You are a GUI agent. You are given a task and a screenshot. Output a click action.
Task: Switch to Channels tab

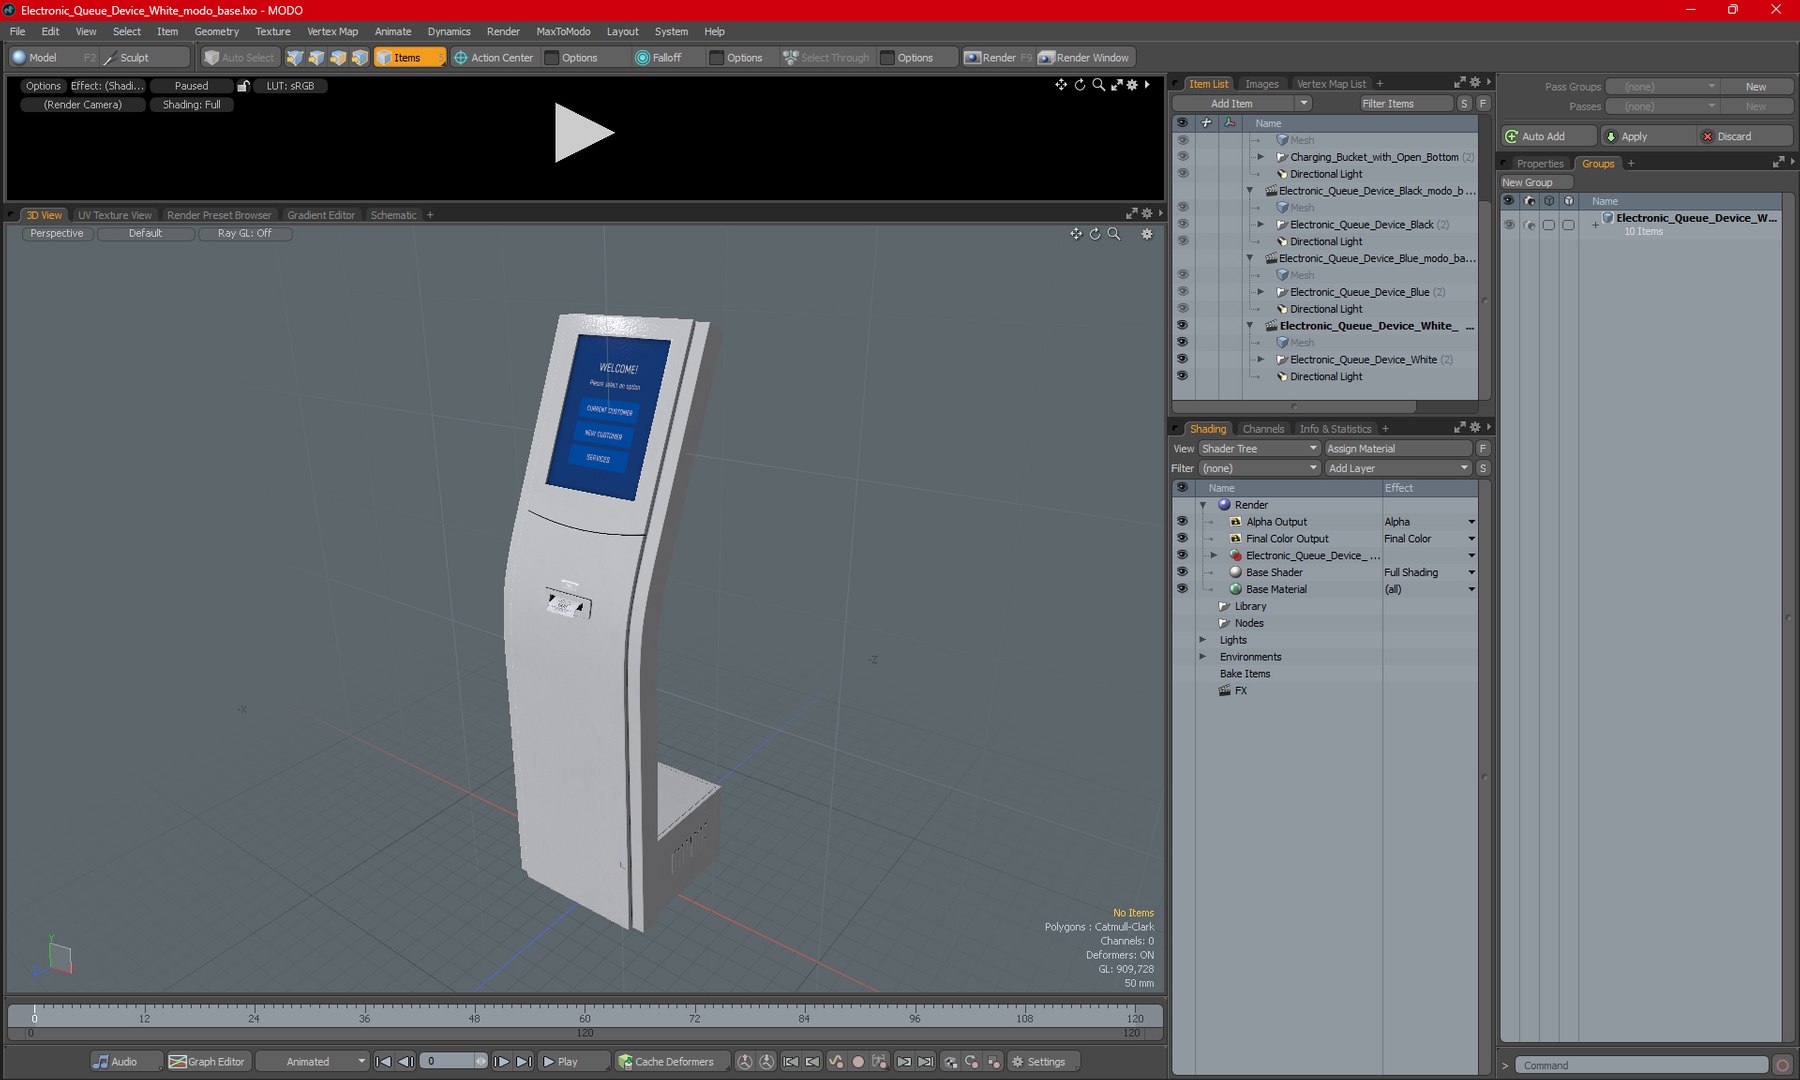(1263, 429)
